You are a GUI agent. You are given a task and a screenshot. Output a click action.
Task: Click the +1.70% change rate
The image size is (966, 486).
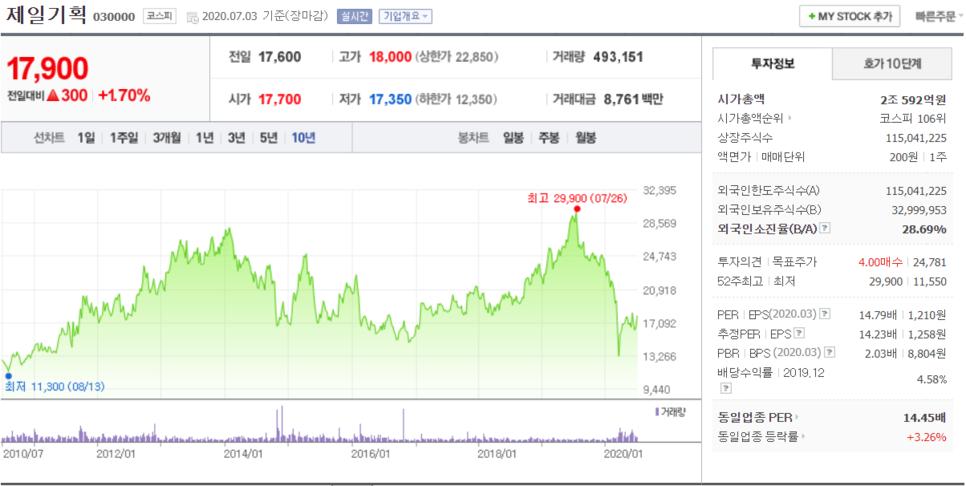pos(124,95)
